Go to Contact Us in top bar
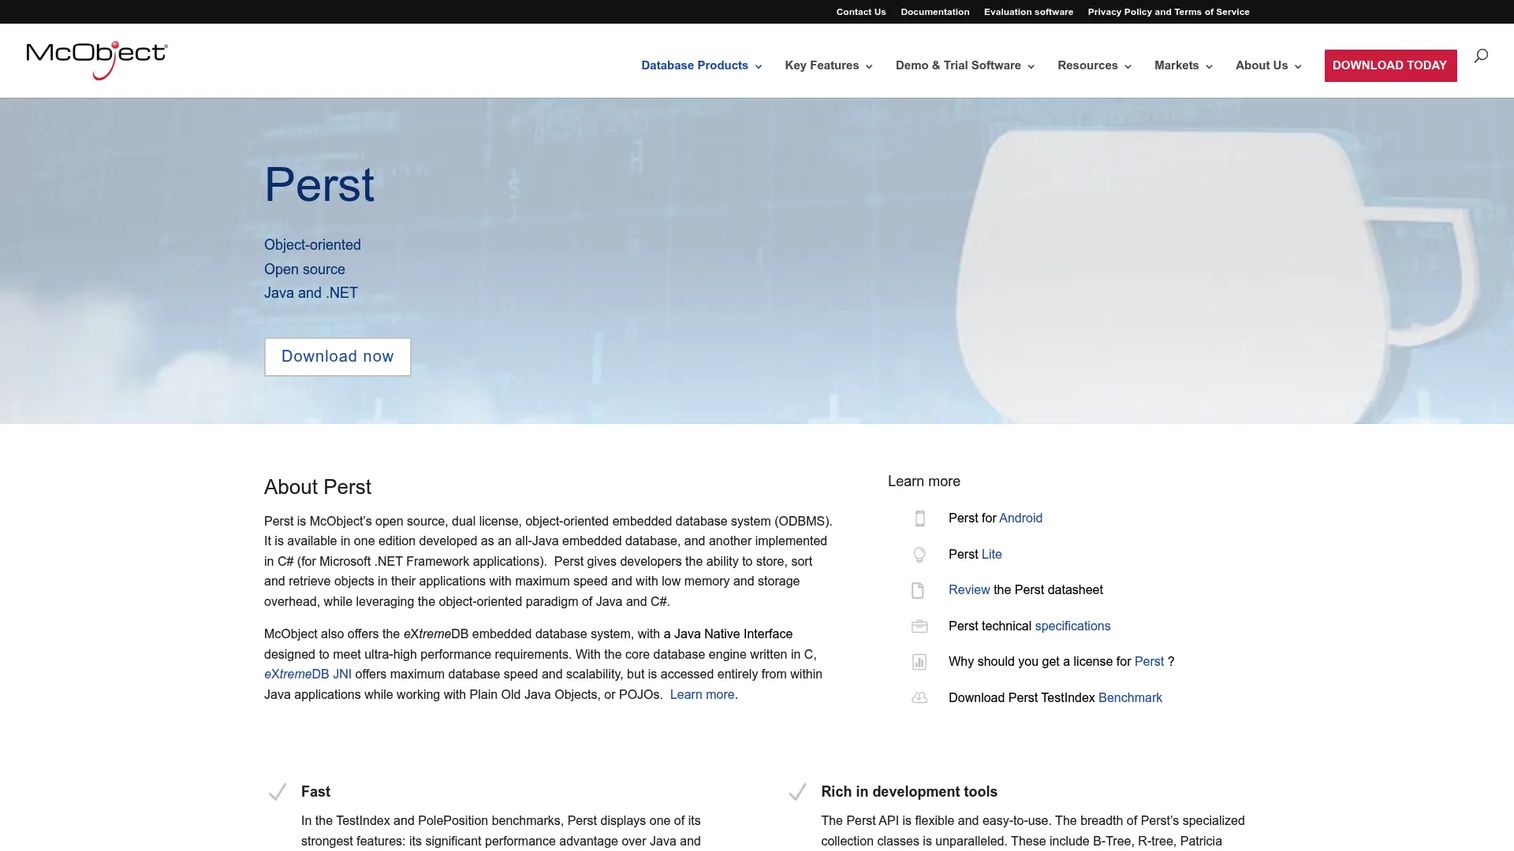 pos(861,12)
